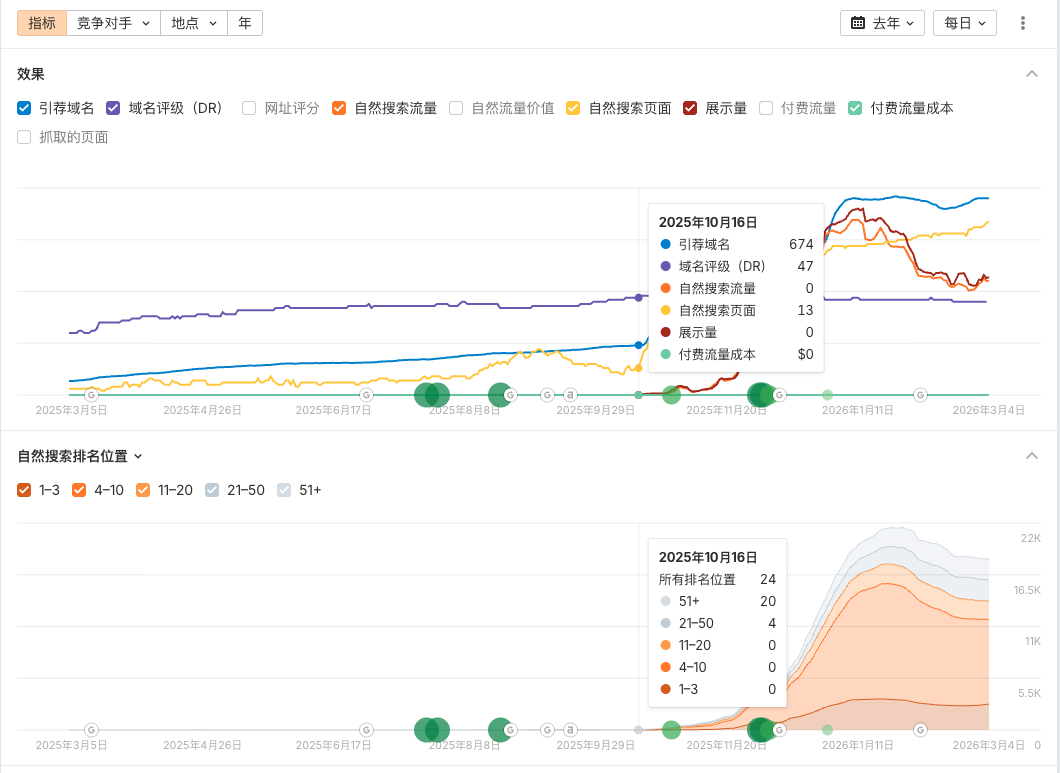
Task: Click Google marker near 2025年11月20日 in 效果 chart
Action: click(x=779, y=395)
